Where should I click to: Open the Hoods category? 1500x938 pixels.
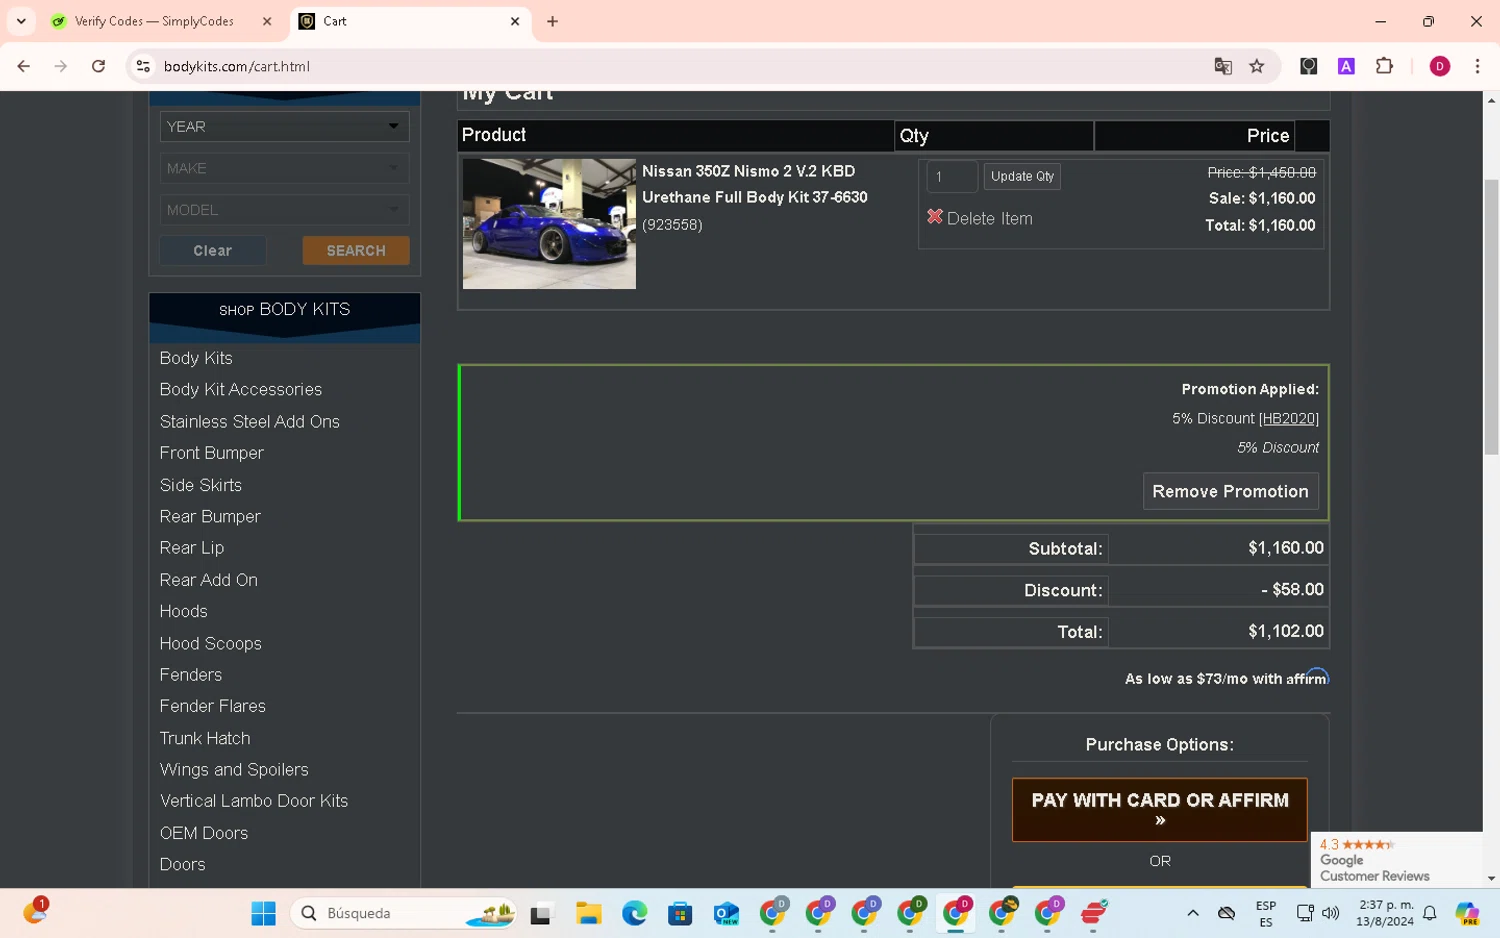[184, 611]
